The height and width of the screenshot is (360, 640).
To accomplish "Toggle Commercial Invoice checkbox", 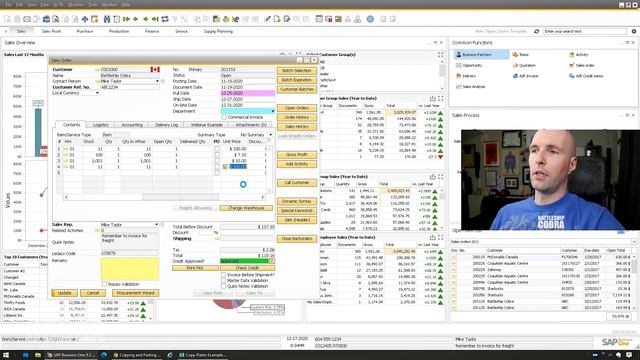I will pos(224,117).
